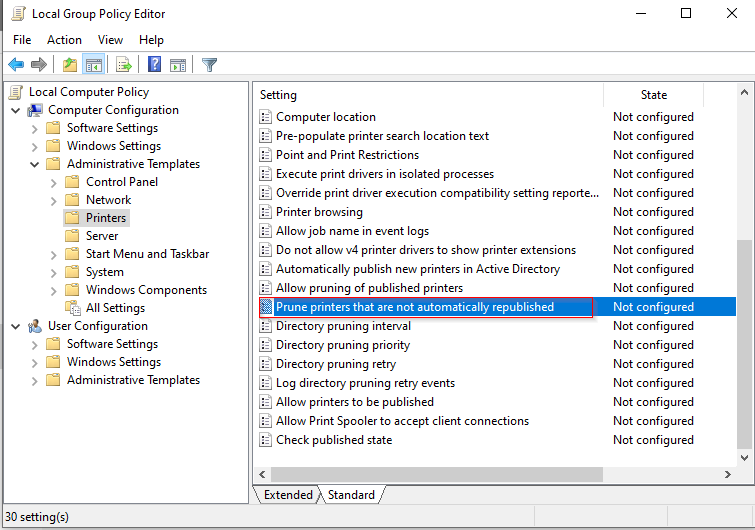Select the Point and Print Restrictions setting

347,155
